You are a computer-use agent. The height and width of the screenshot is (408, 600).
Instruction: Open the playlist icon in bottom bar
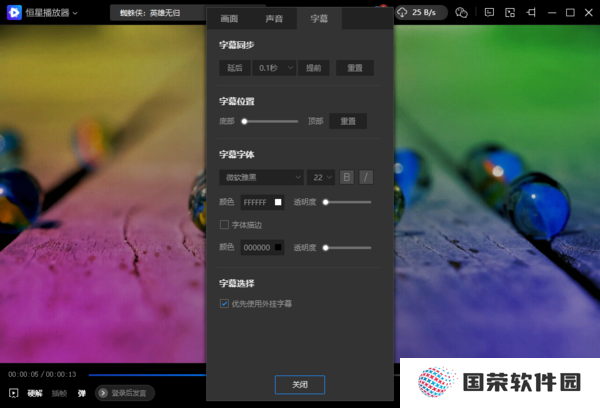tap(13, 393)
